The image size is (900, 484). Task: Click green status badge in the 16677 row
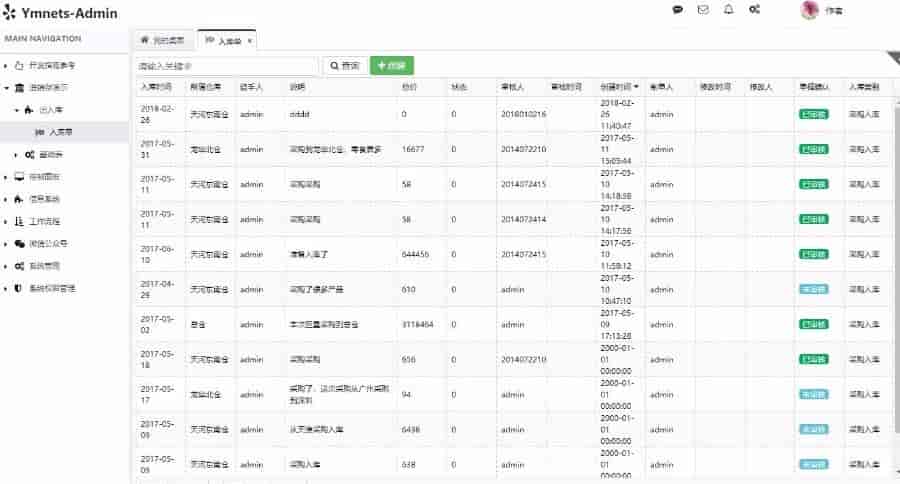tap(813, 149)
